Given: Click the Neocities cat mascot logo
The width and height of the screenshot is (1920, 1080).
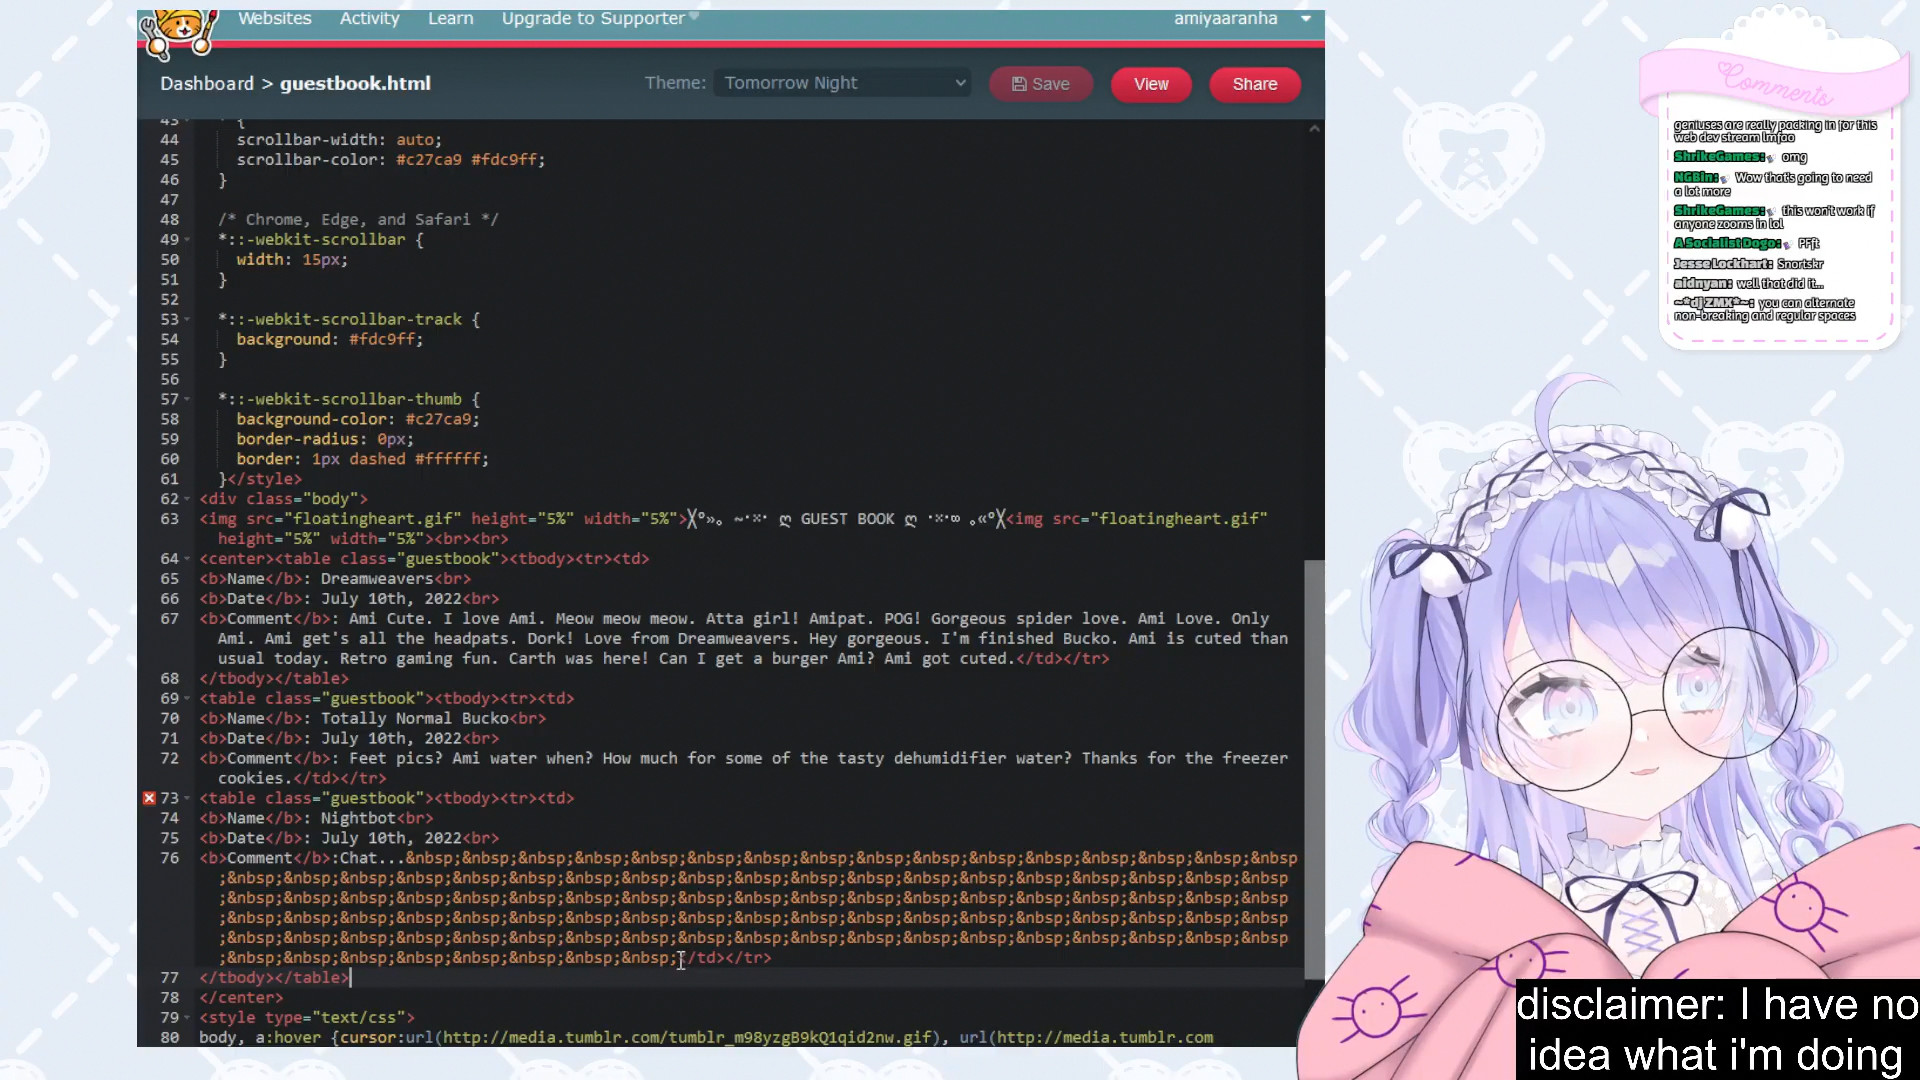Looking at the screenshot, I should coord(178,30).
